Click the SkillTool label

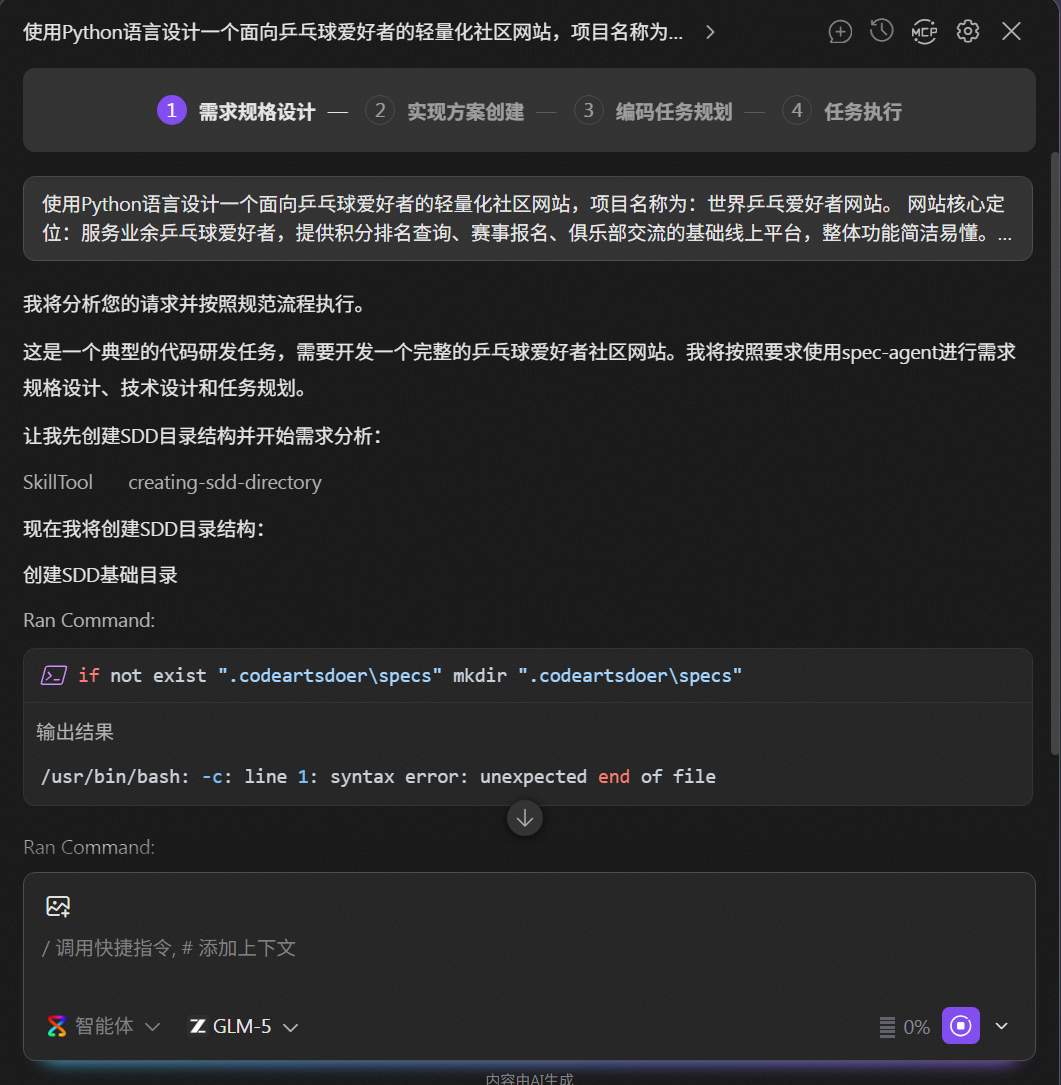pyautogui.click(x=57, y=482)
